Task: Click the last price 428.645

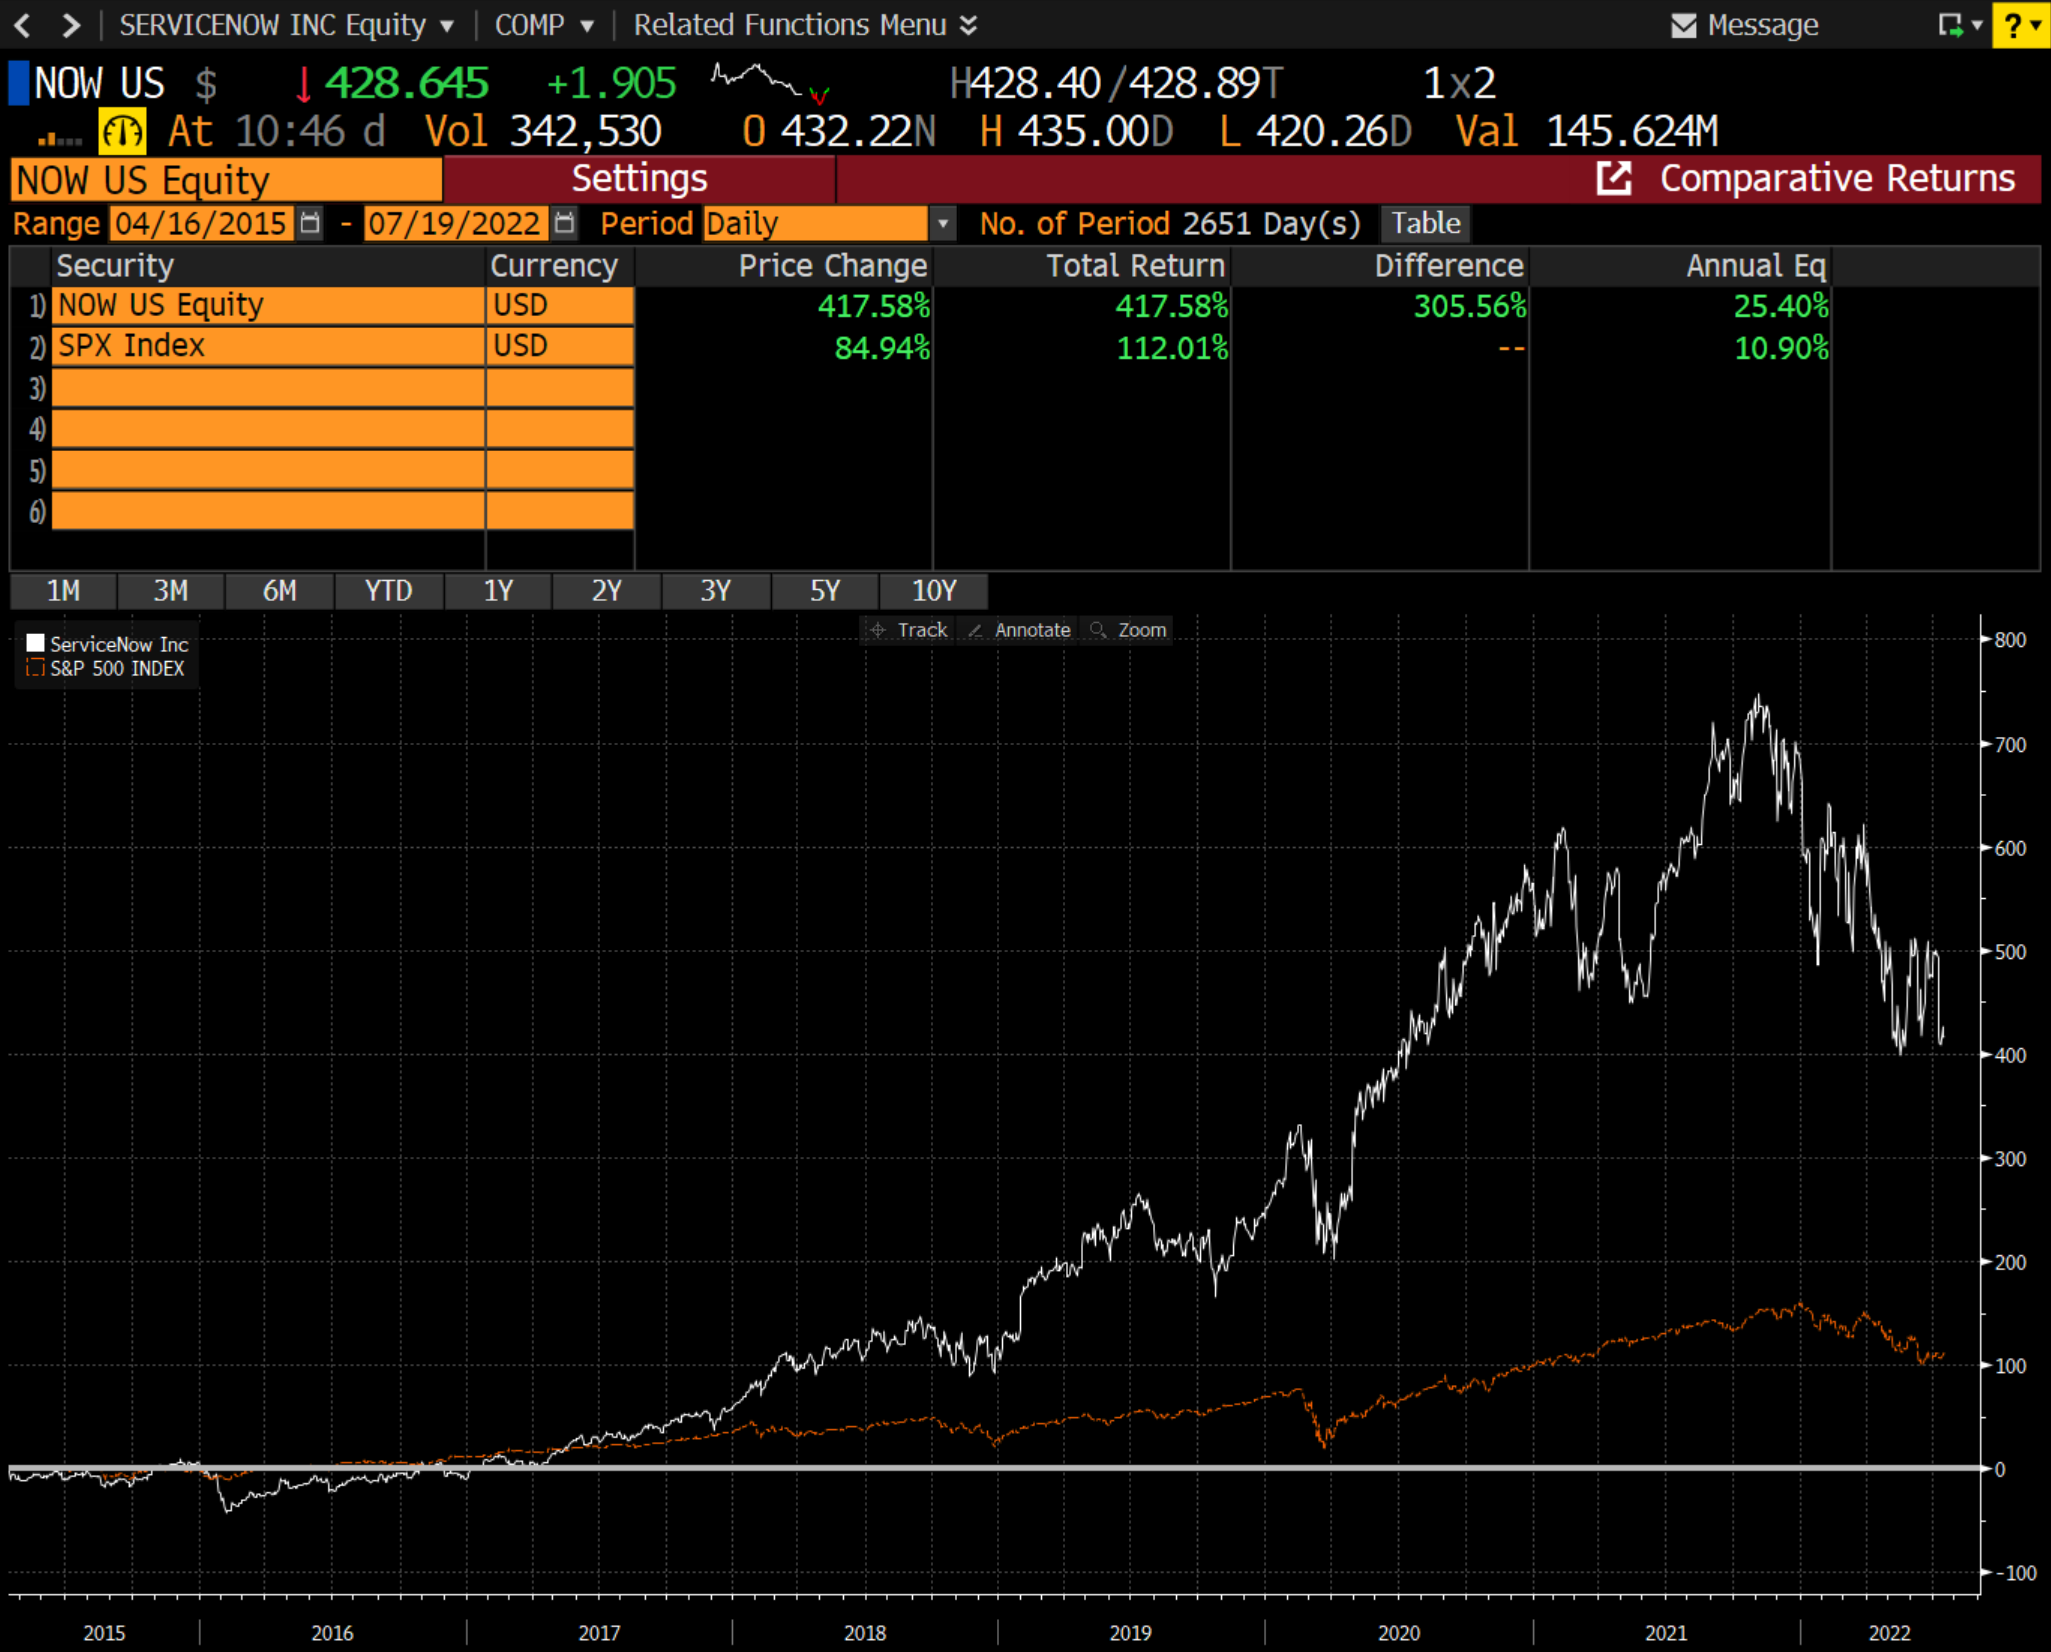Action: (406, 83)
